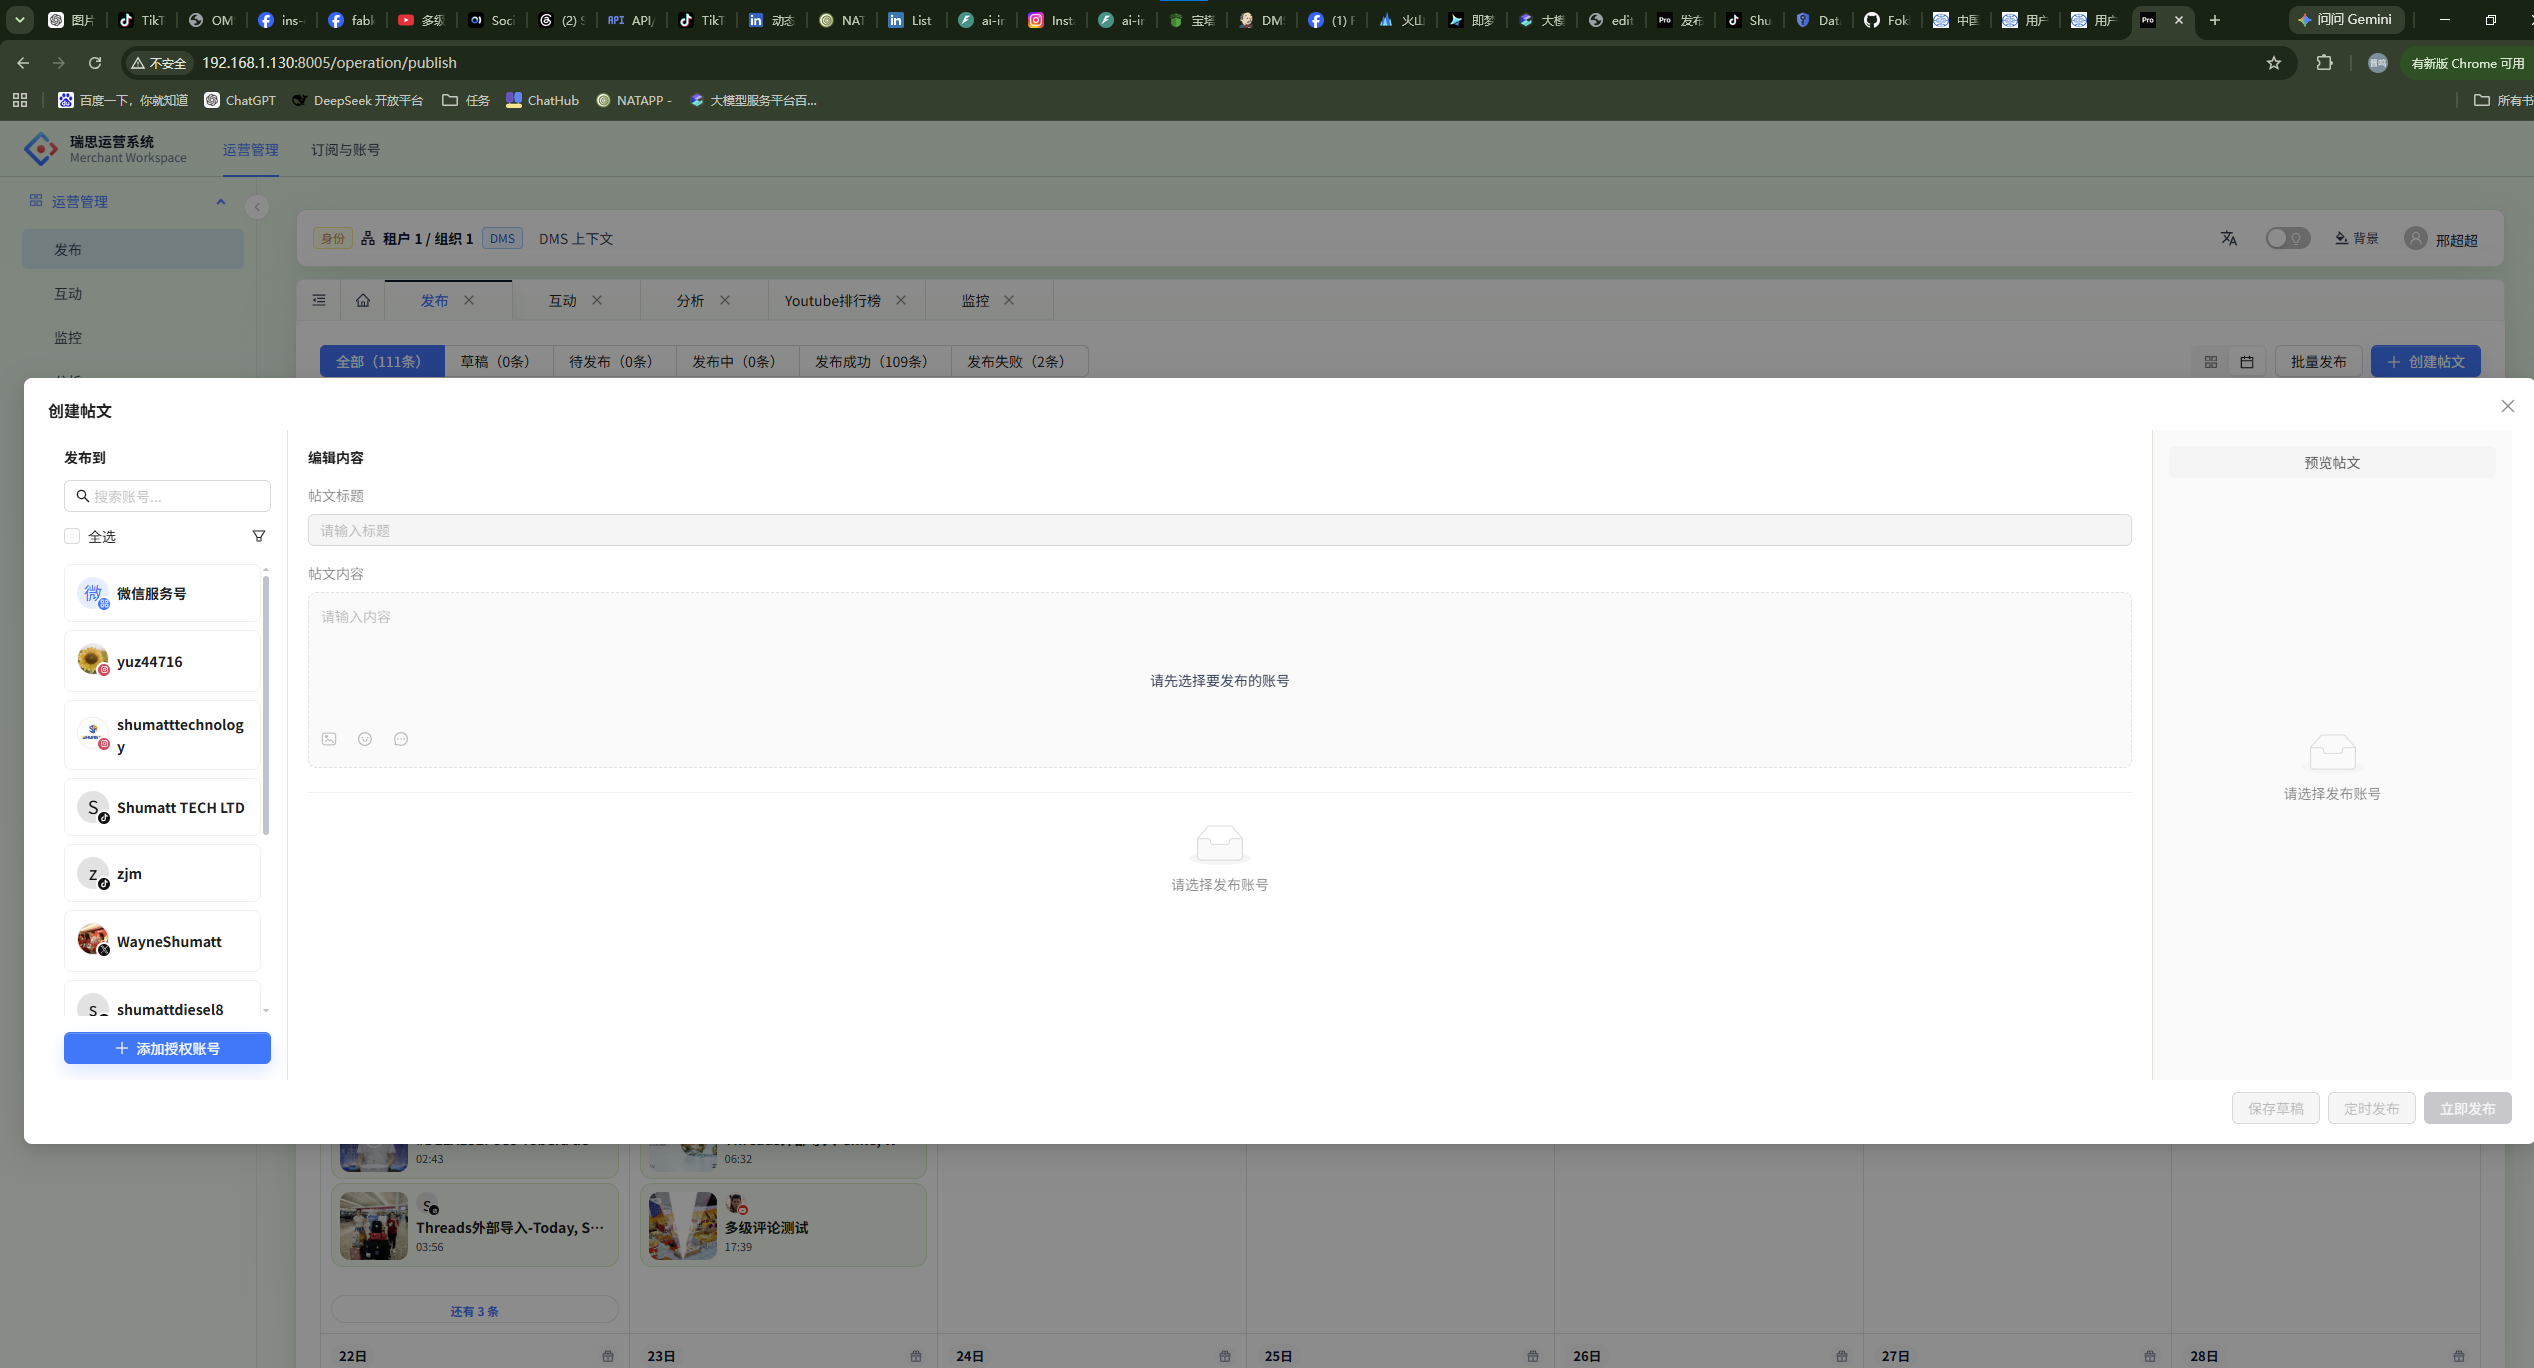
Task: Click the 瑞思运营系统 logo
Action: click(41, 149)
